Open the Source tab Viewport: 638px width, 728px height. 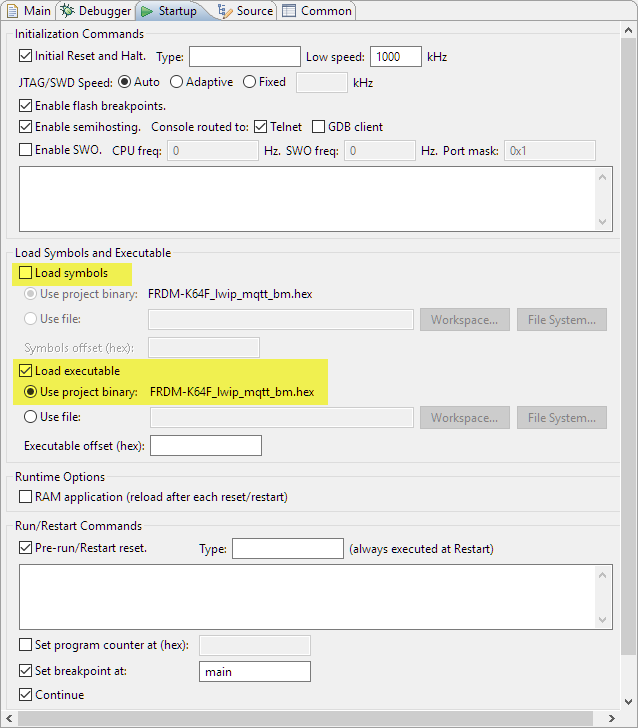point(246,11)
